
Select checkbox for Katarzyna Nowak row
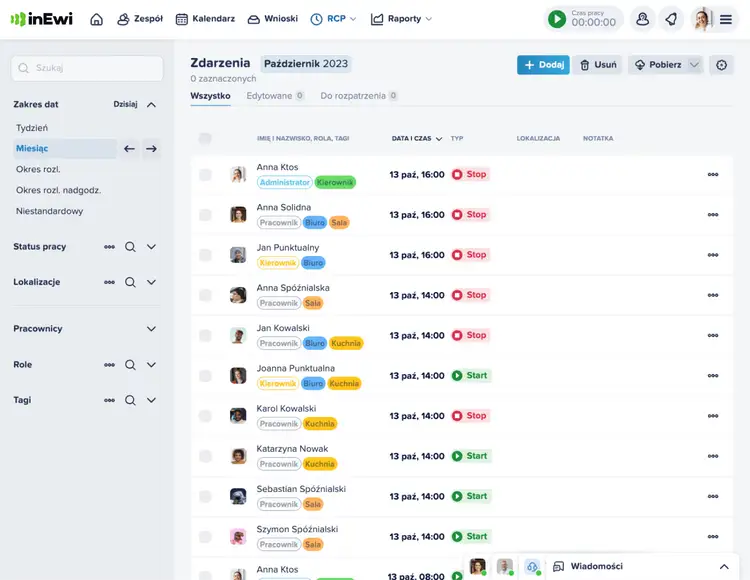tap(205, 456)
